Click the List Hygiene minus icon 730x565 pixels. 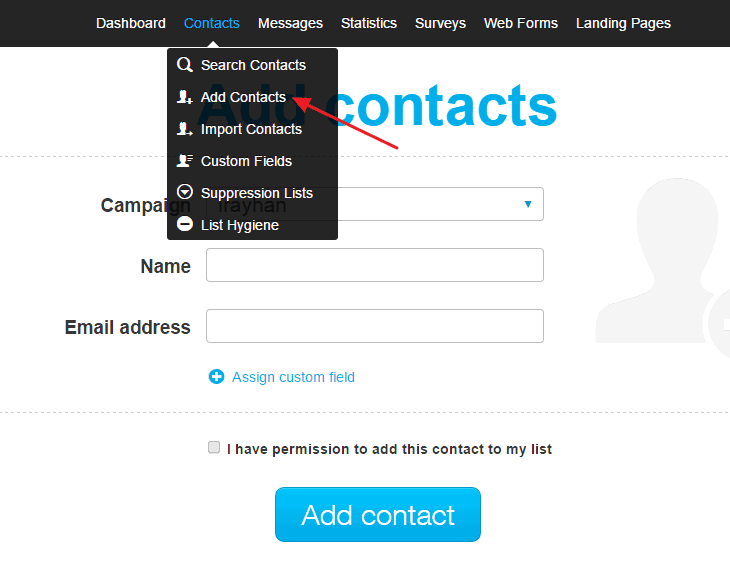(184, 225)
